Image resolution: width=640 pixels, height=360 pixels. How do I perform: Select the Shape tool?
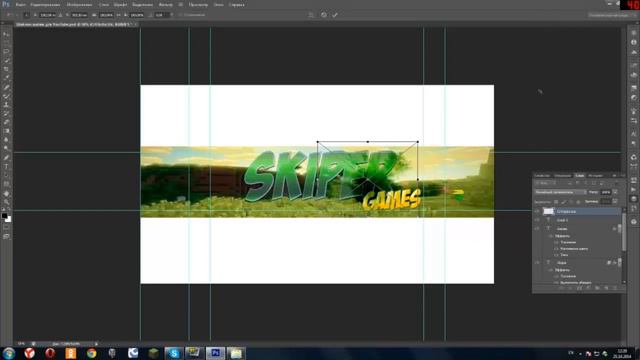pos(6,184)
